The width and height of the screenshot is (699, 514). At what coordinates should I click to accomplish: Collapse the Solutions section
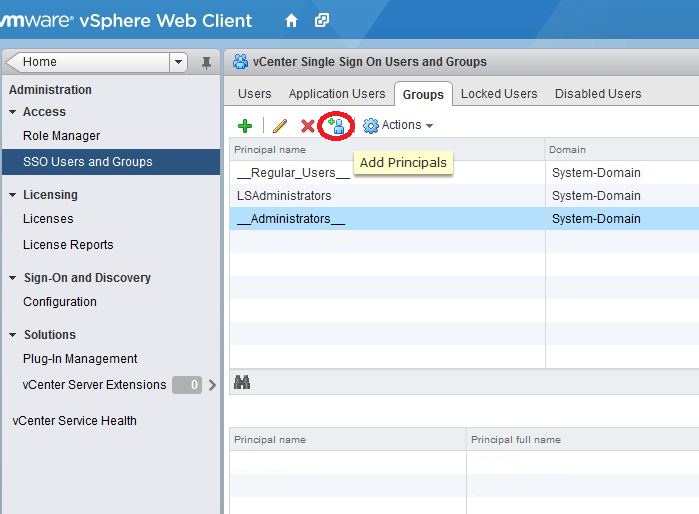point(13,335)
